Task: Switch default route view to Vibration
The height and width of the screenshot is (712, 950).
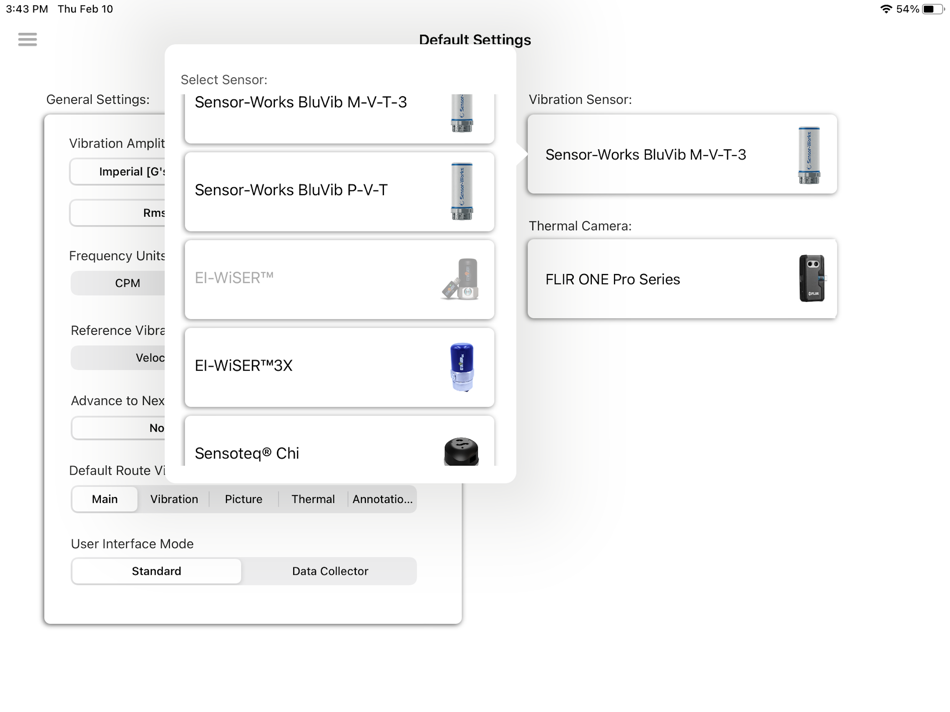Action: [x=174, y=499]
